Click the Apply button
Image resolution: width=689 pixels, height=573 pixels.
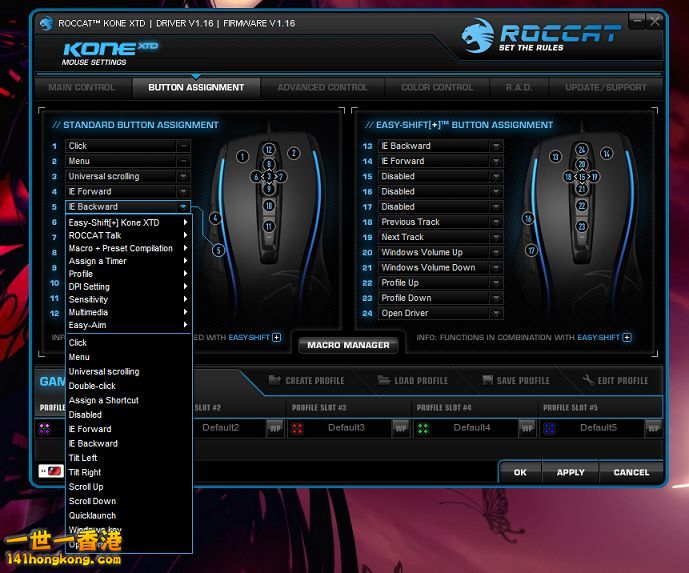[x=570, y=472]
